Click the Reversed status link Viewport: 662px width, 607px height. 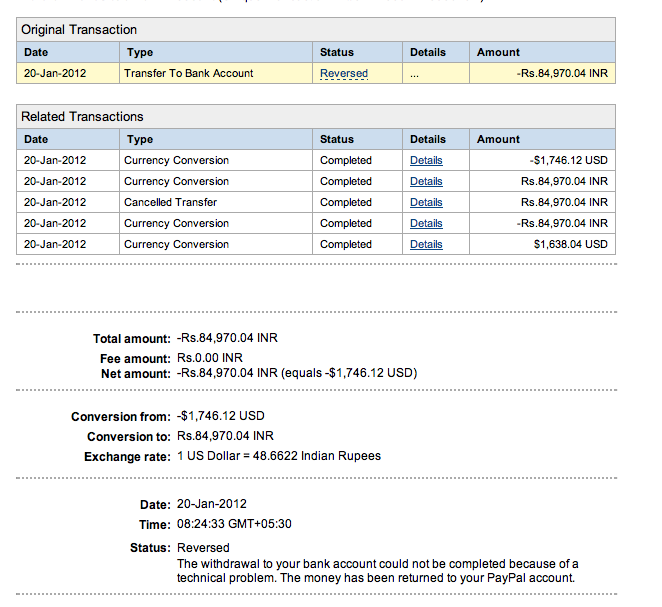coord(344,73)
